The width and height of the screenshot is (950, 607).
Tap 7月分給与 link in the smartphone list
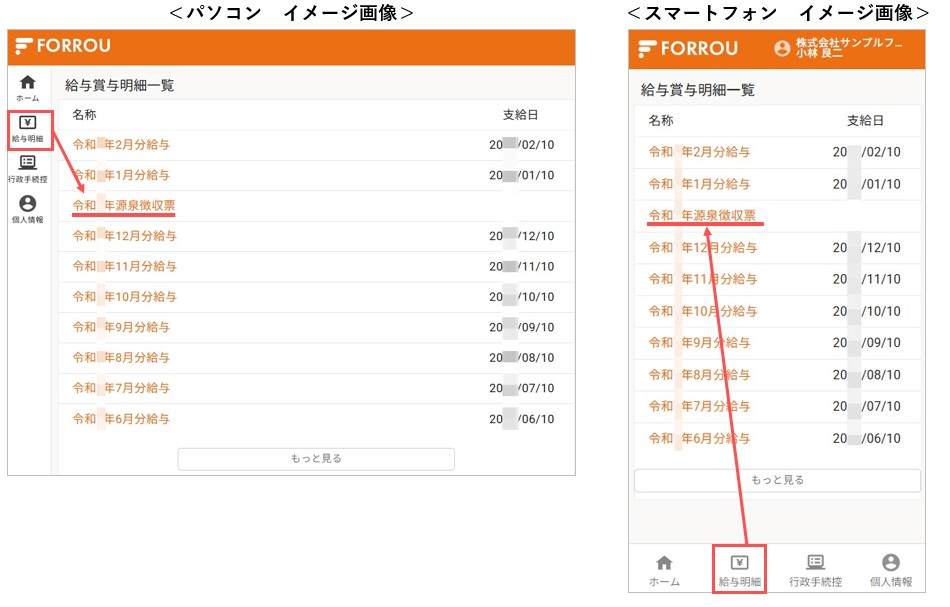(x=699, y=406)
